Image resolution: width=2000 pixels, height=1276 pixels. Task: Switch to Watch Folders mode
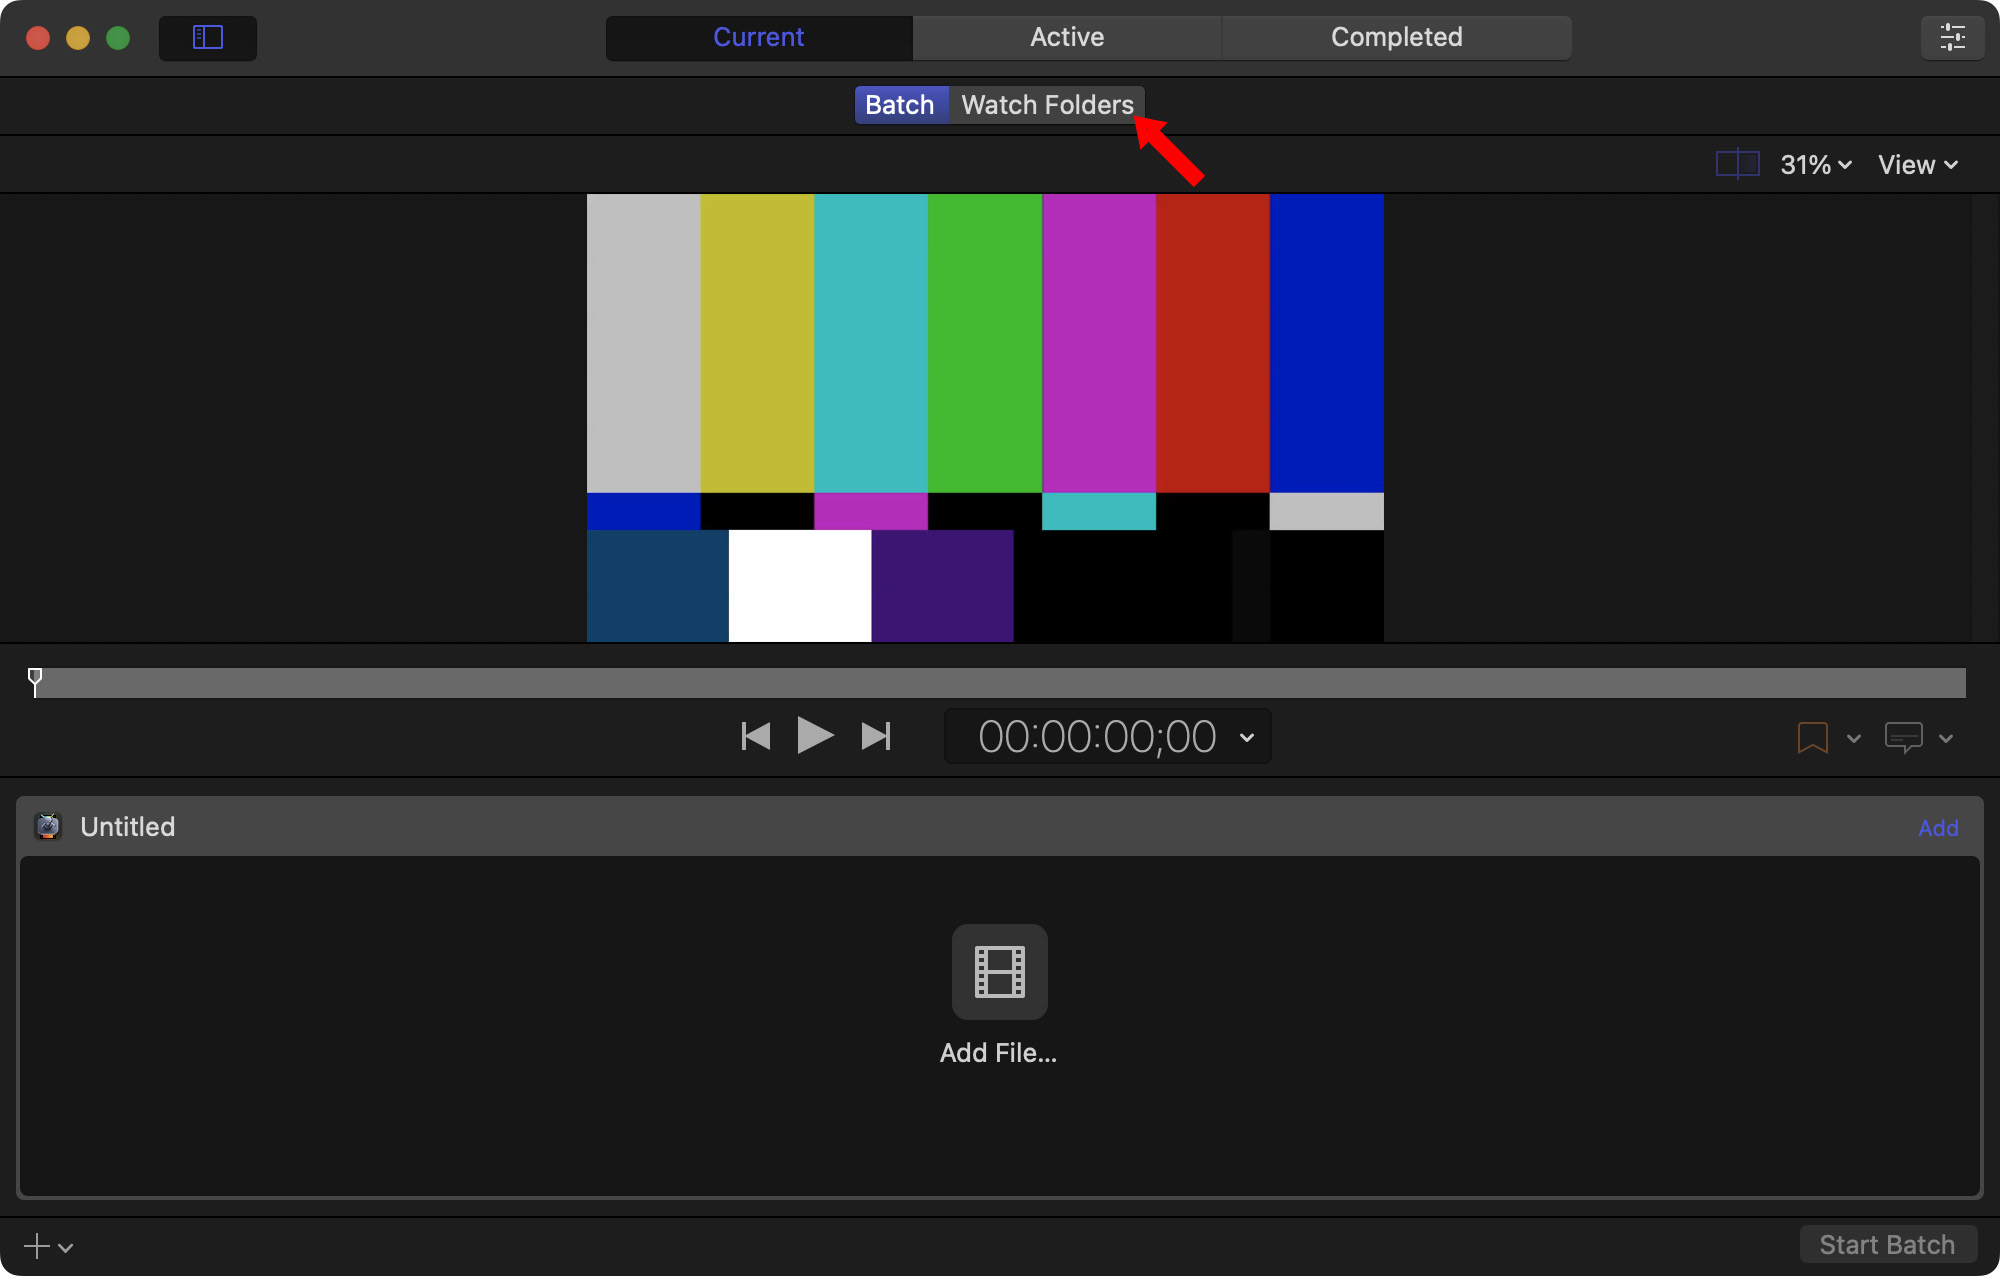(x=1046, y=105)
